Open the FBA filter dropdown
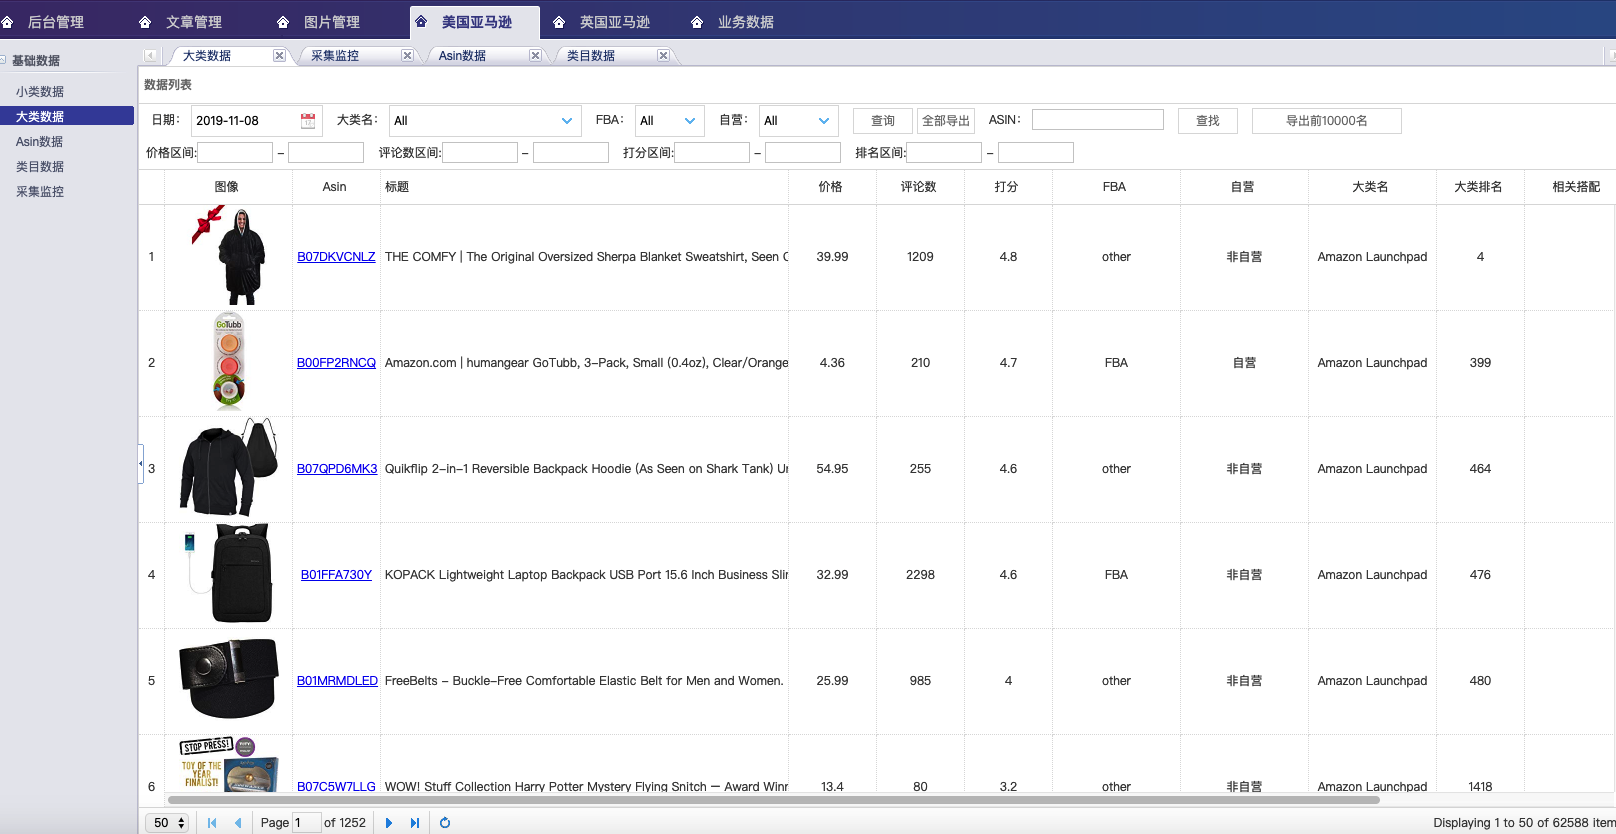1616x834 pixels. coord(690,121)
